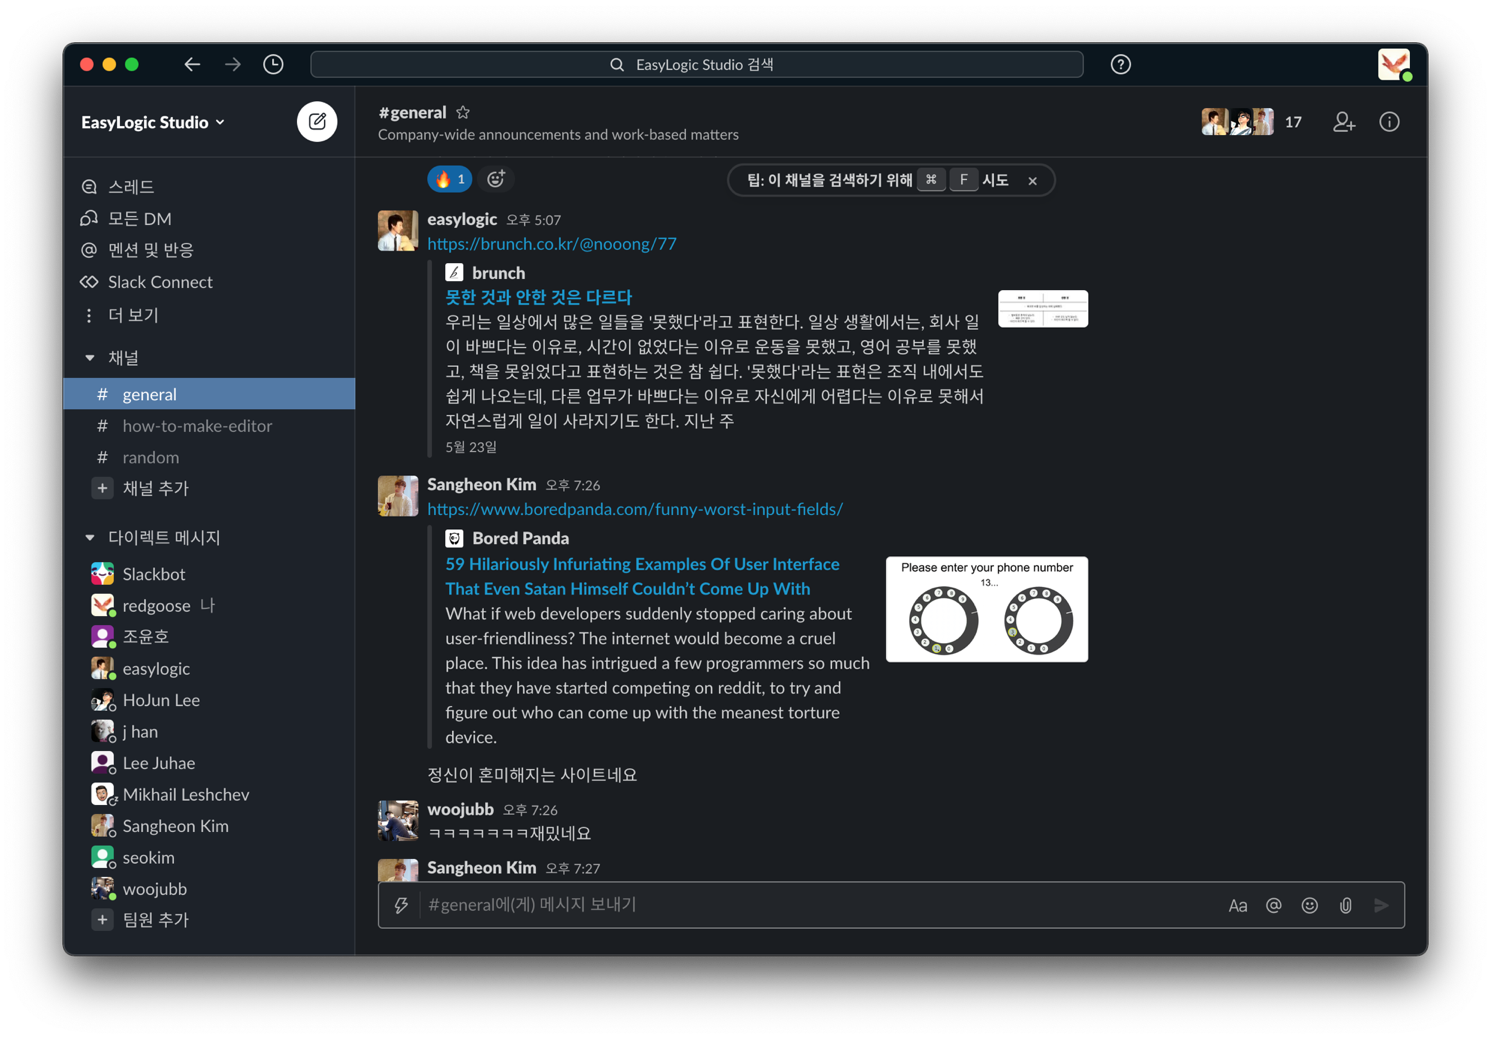Click 채널 추가 to add a channel
Image resolution: width=1491 pixels, height=1039 pixels.
(209, 488)
